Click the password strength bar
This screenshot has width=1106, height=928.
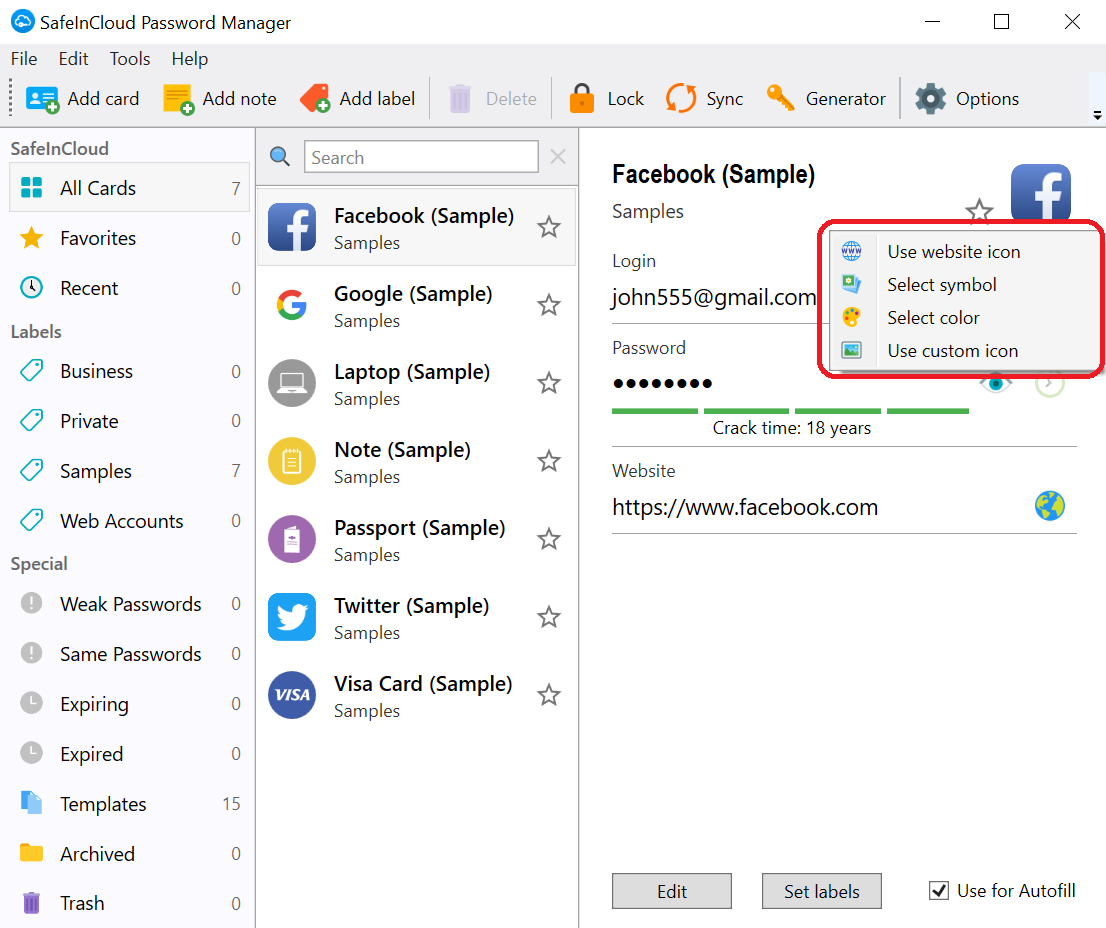pyautogui.click(x=790, y=411)
